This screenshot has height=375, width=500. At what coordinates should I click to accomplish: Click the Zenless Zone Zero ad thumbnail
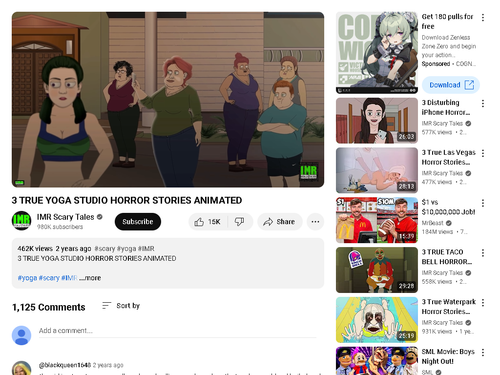click(x=377, y=53)
